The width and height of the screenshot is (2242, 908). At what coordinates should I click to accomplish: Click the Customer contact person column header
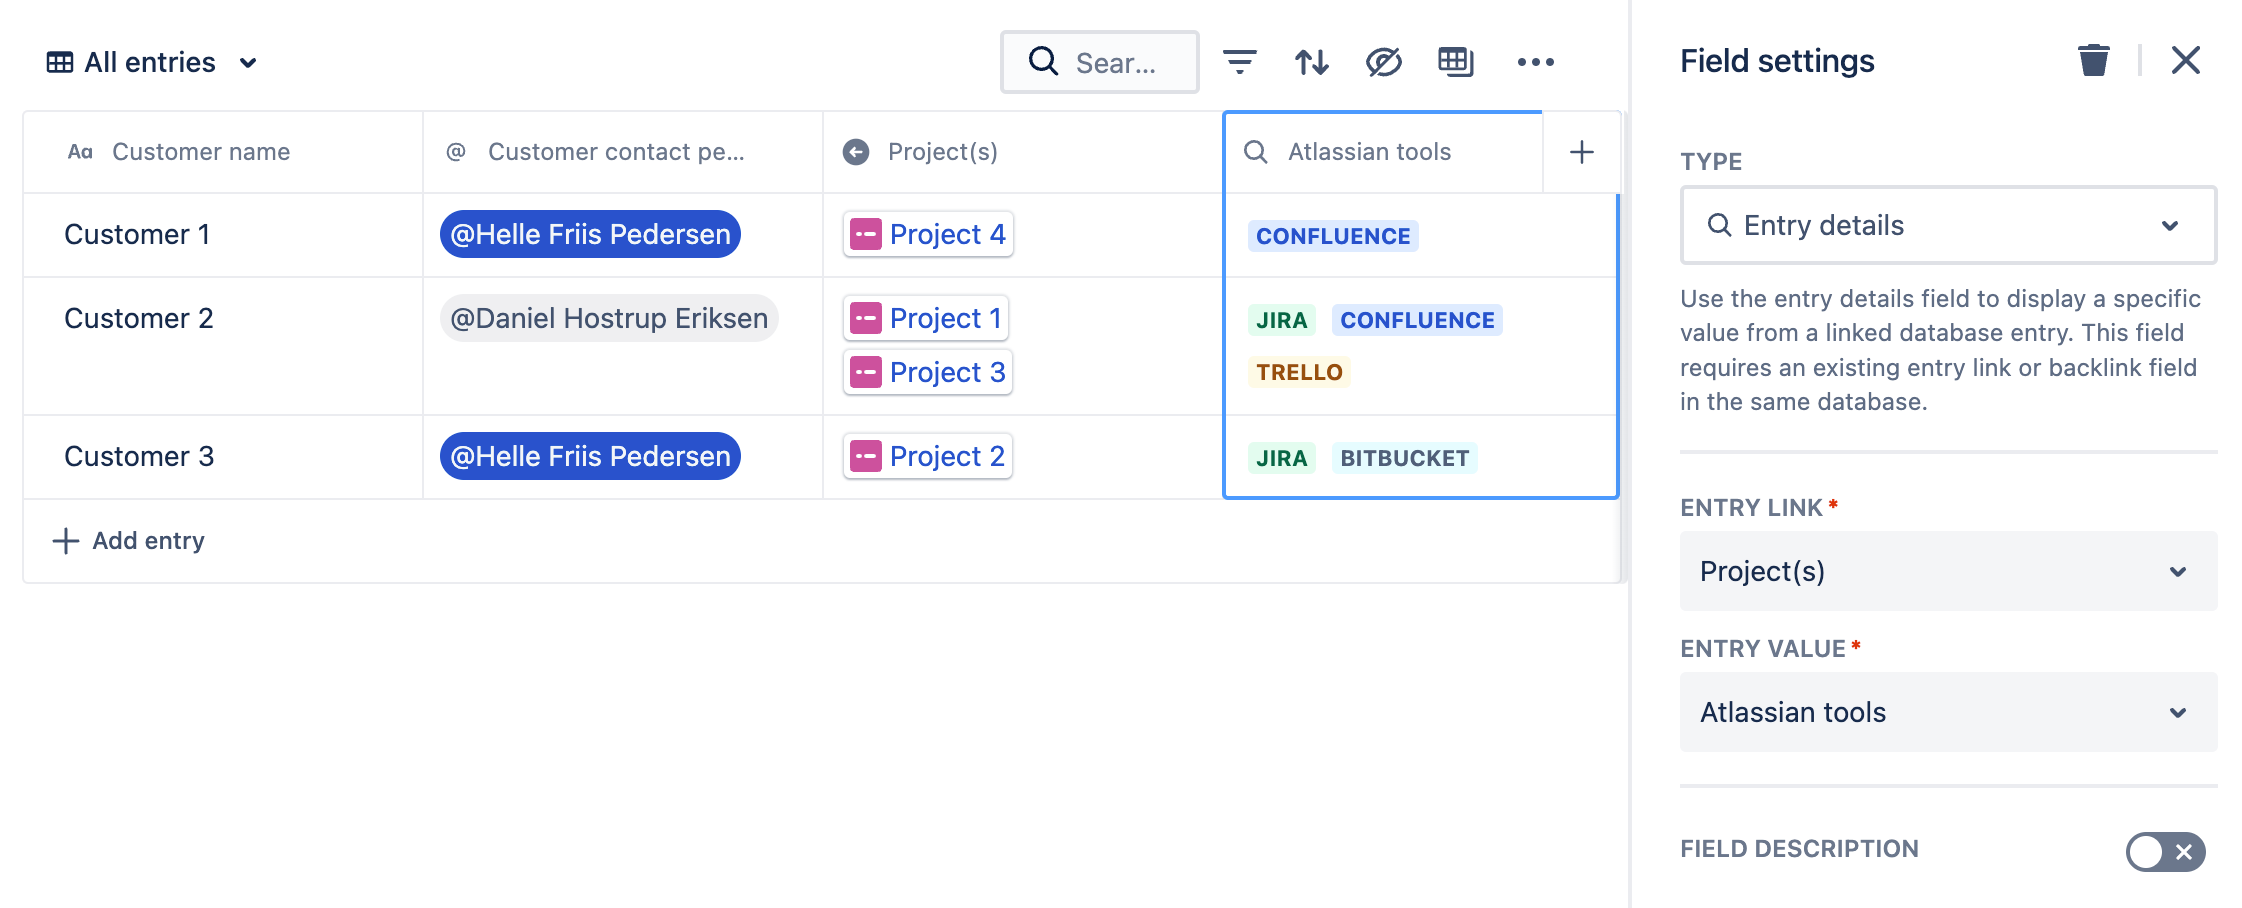click(x=623, y=152)
